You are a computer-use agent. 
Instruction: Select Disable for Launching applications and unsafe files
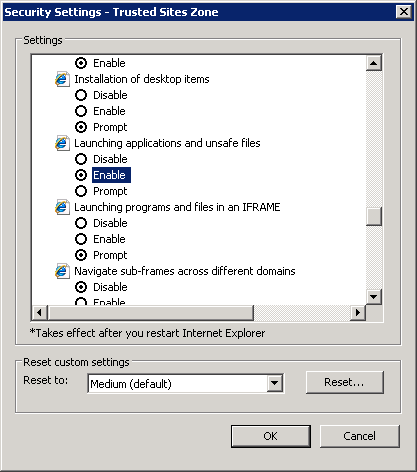click(81, 159)
